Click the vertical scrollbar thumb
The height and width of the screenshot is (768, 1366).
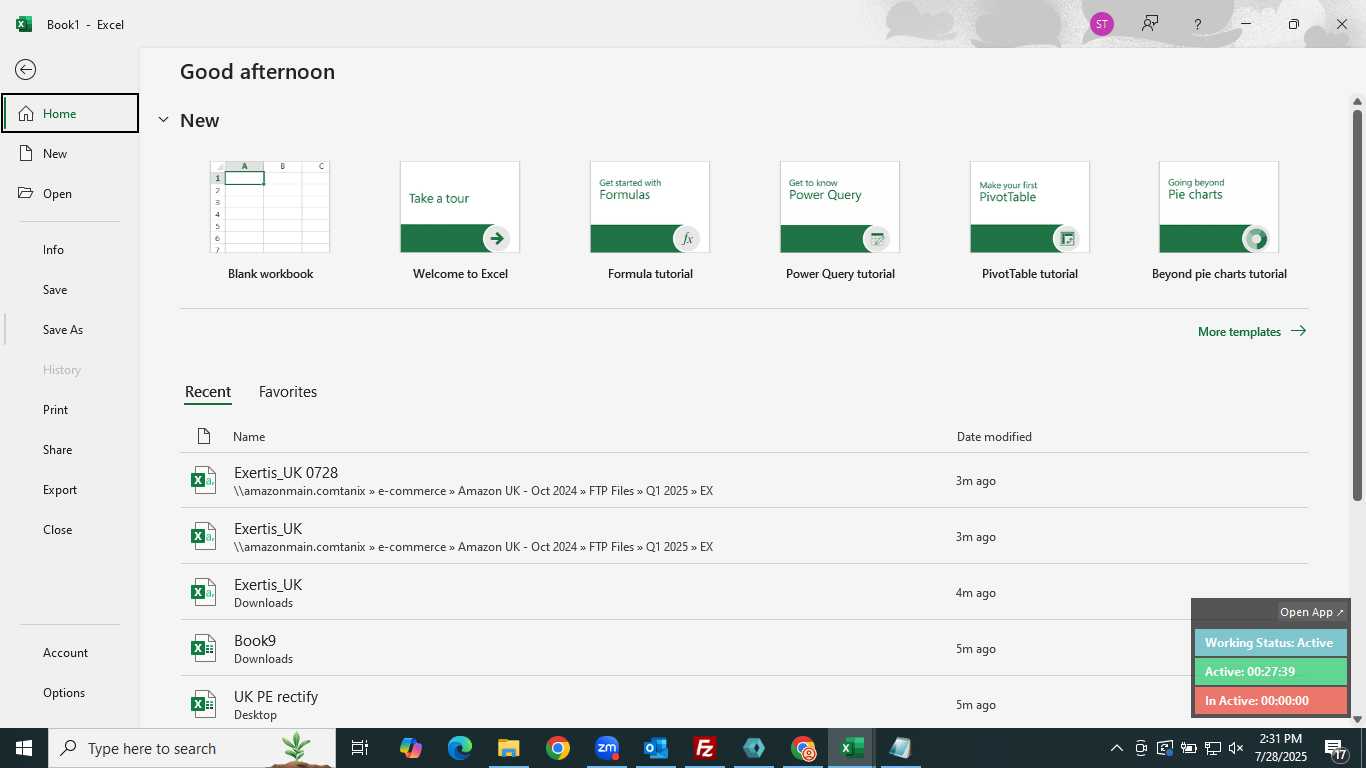pos(1358,305)
